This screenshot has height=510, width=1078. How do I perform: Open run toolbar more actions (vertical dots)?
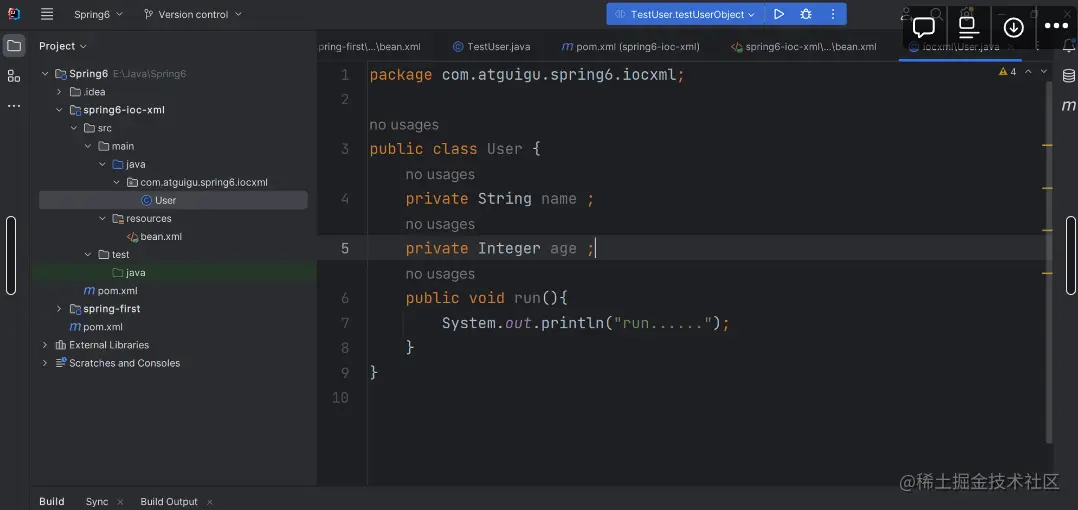click(x=833, y=14)
